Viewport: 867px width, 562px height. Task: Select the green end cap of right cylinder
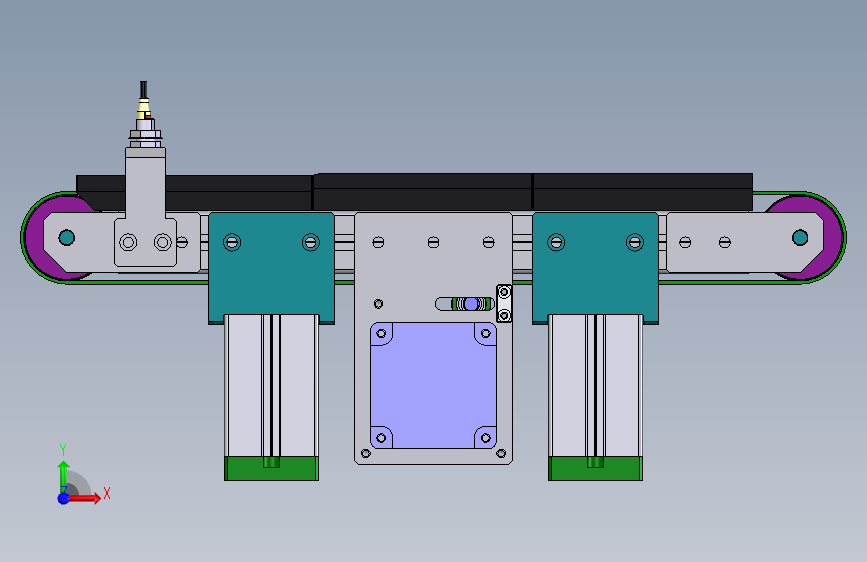tap(596, 469)
